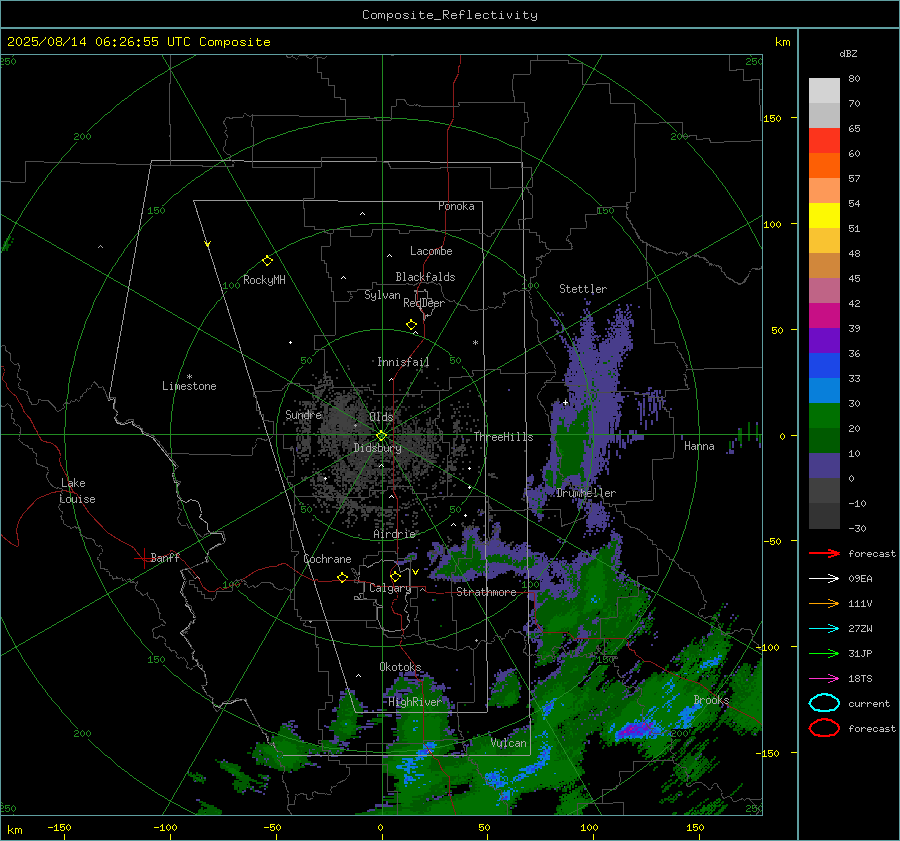Click the Strathmore label
Viewport: 900px width, 841px height.
(486, 592)
